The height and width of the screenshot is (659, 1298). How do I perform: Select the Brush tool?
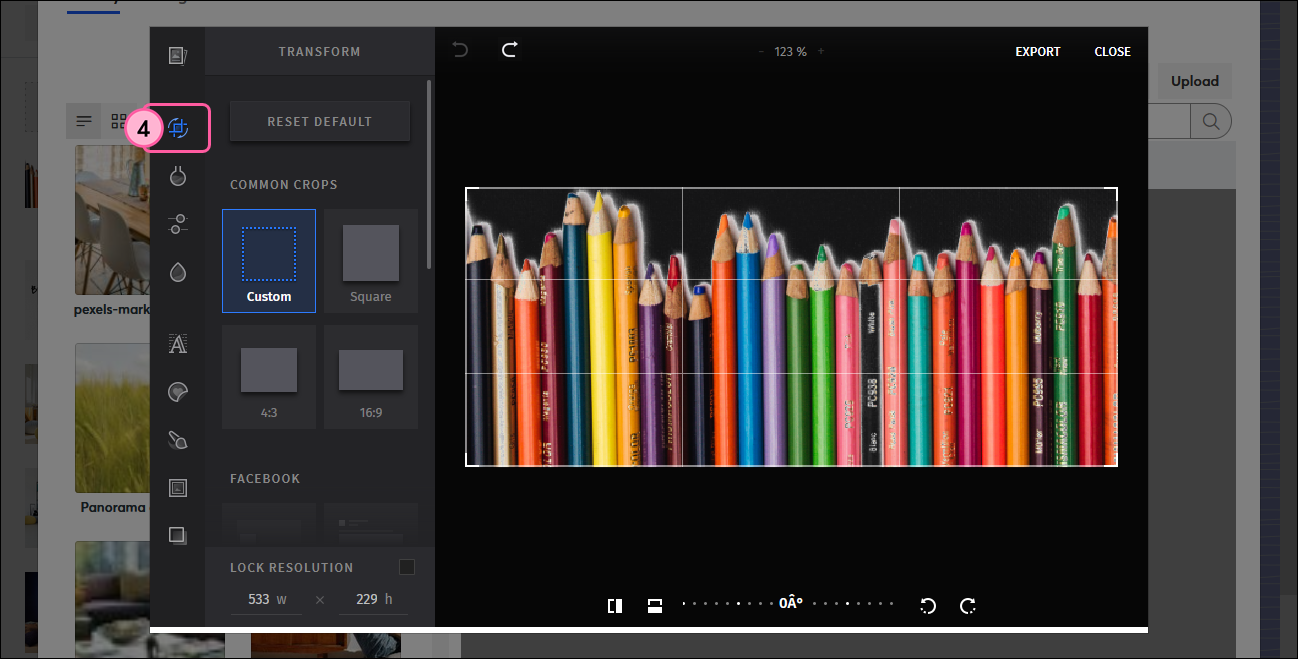point(178,440)
